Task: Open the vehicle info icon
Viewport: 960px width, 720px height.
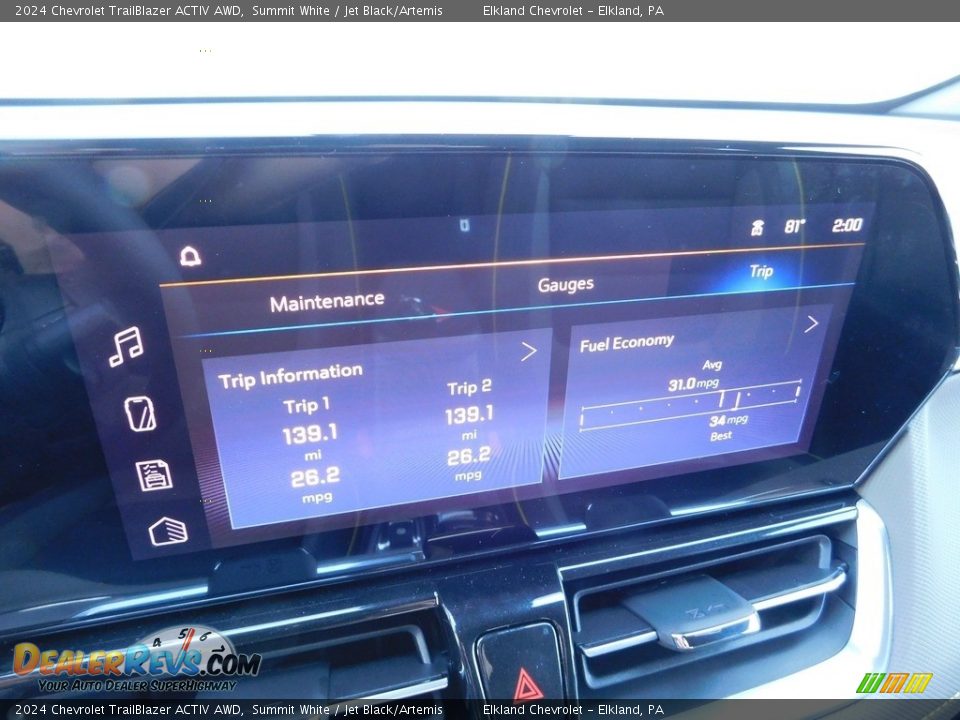Action: tap(154, 475)
